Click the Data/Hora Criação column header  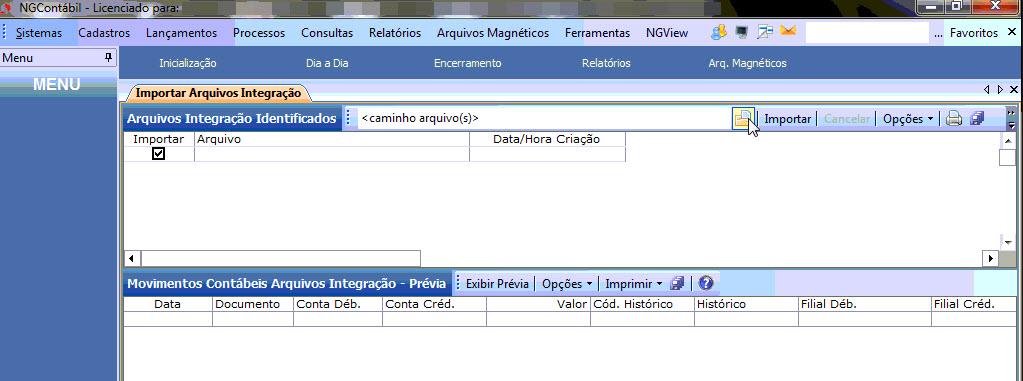(547, 139)
